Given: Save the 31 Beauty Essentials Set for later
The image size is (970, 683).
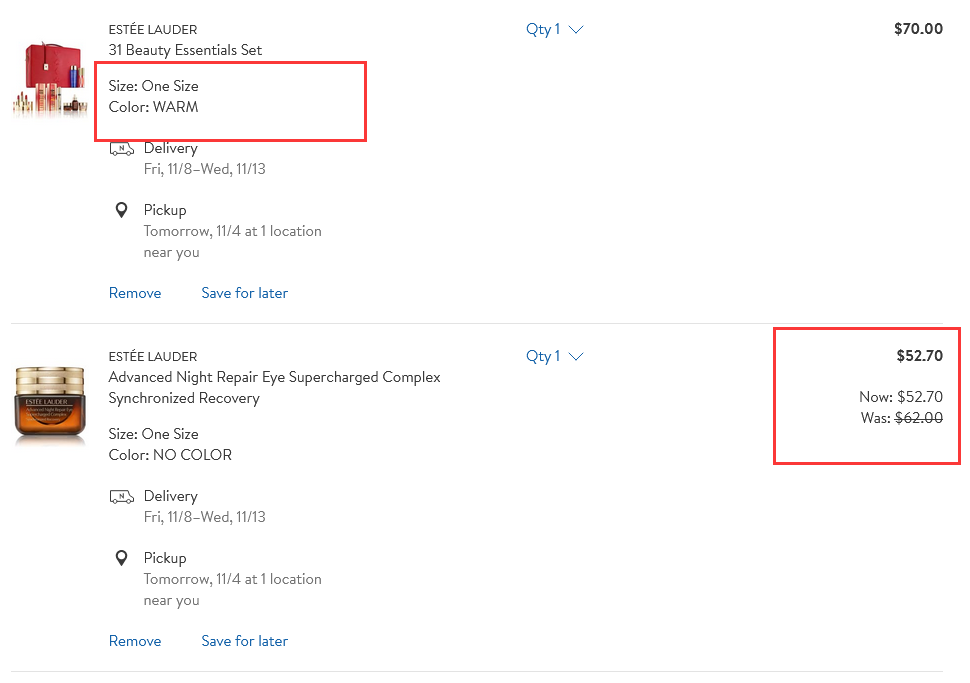Looking at the screenshot, I should tap(244, 293).
